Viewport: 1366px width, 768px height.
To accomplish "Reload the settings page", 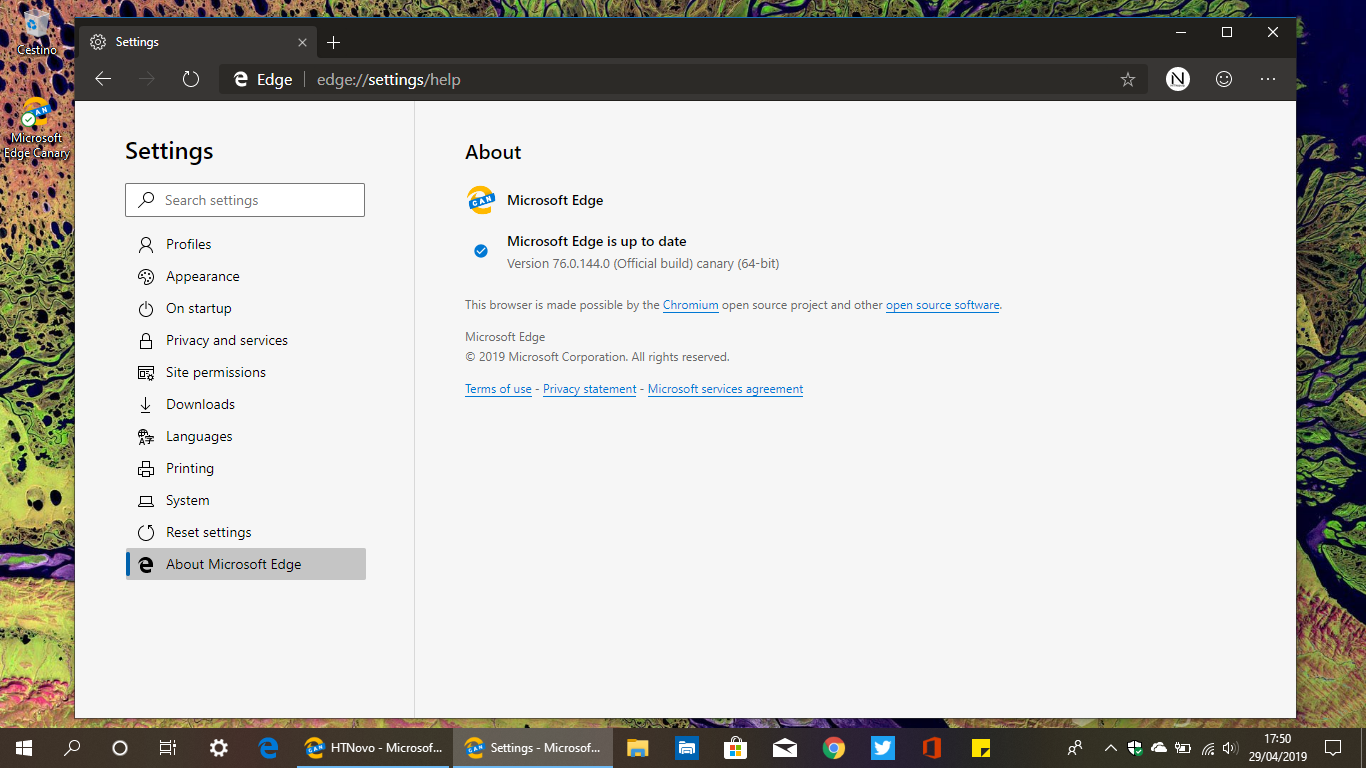I will tap(191, 79).
